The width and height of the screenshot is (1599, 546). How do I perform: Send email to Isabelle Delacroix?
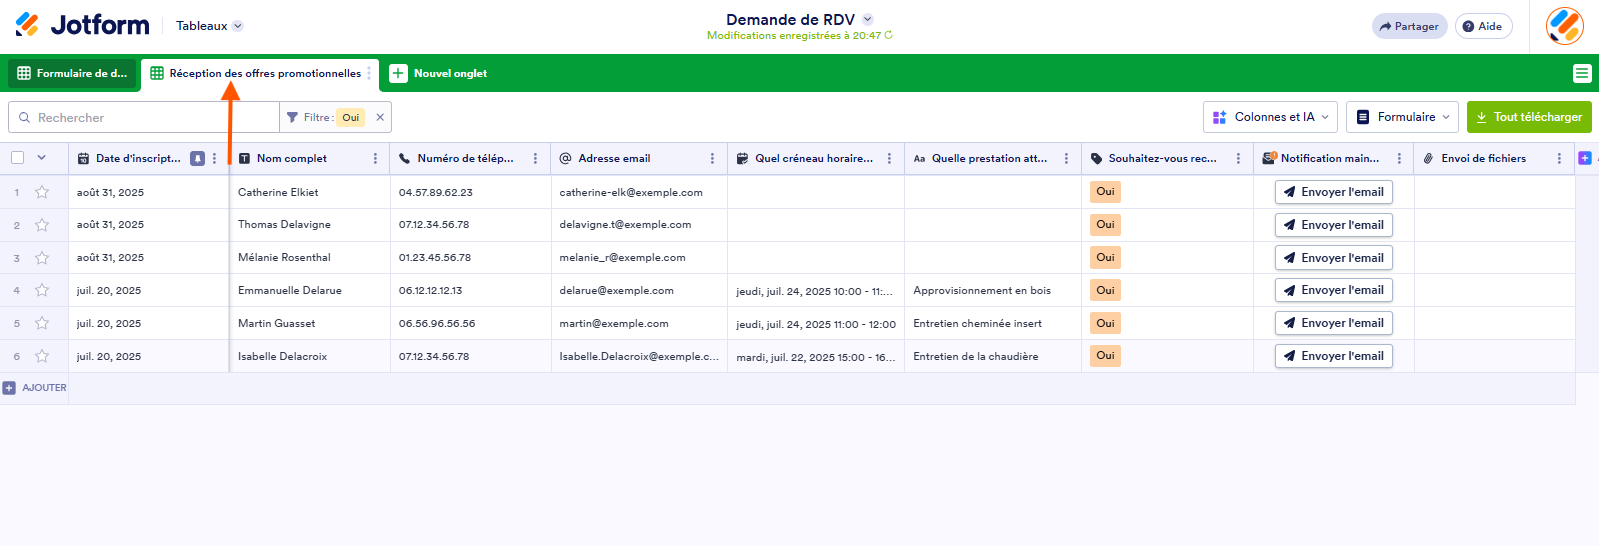click(1333, 356)
